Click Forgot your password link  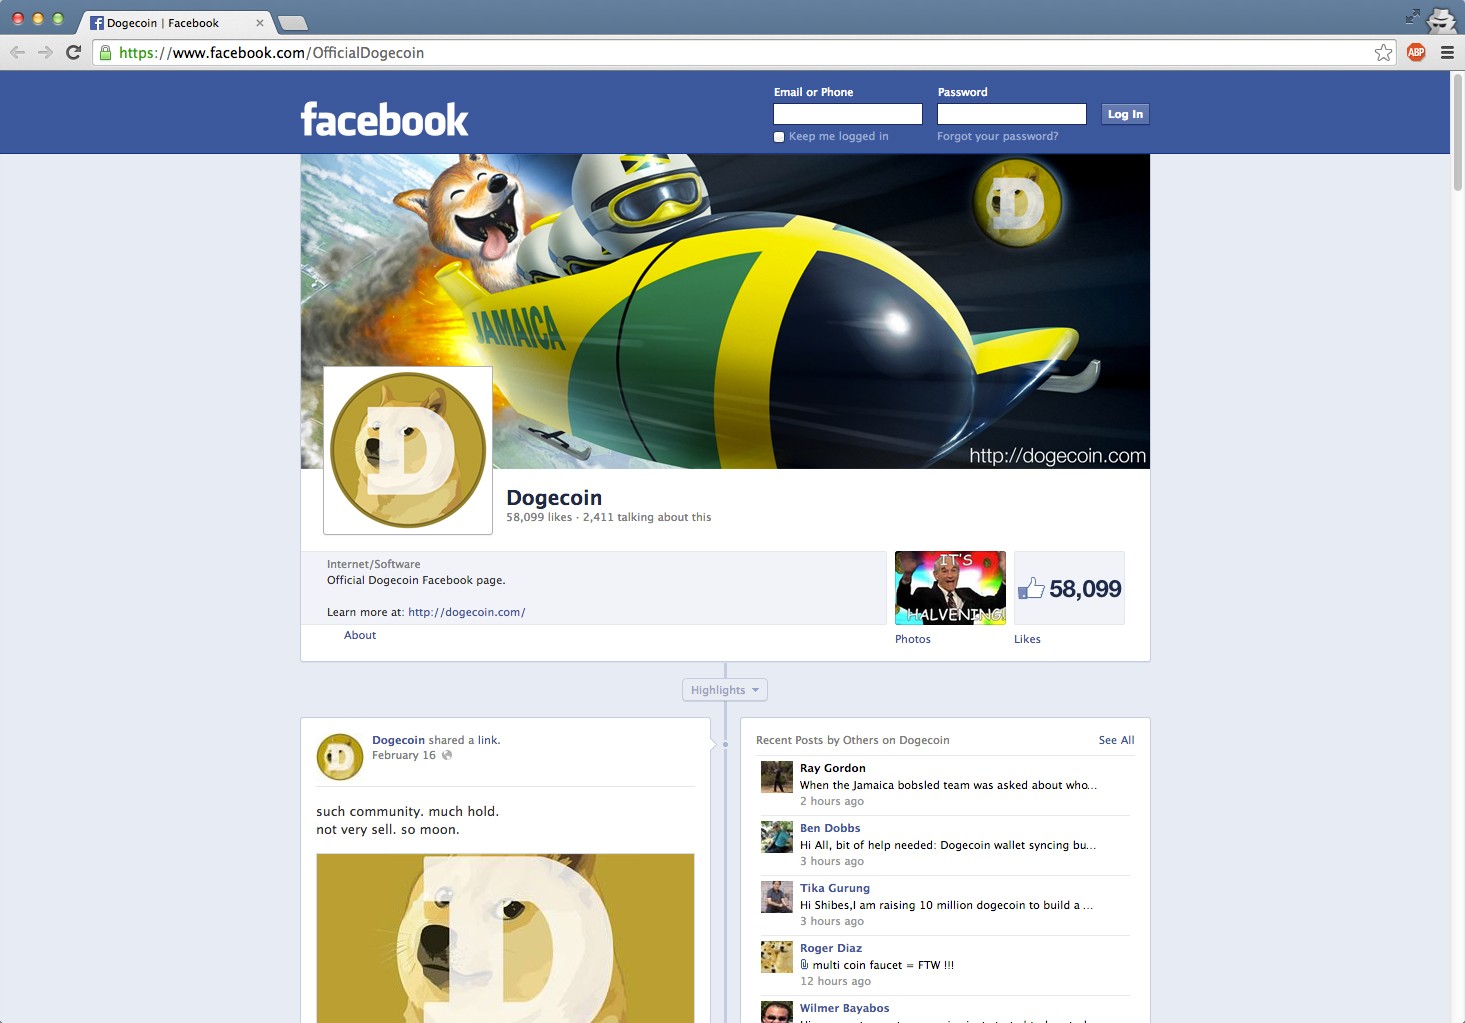[997, 136]
